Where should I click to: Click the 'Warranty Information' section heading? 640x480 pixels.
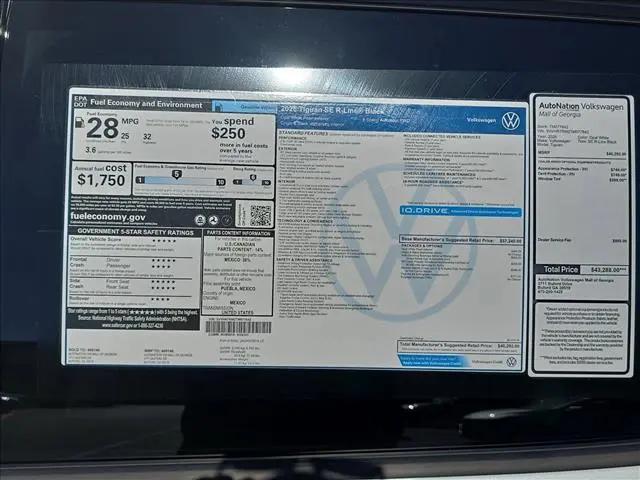[x=427, y=159]
